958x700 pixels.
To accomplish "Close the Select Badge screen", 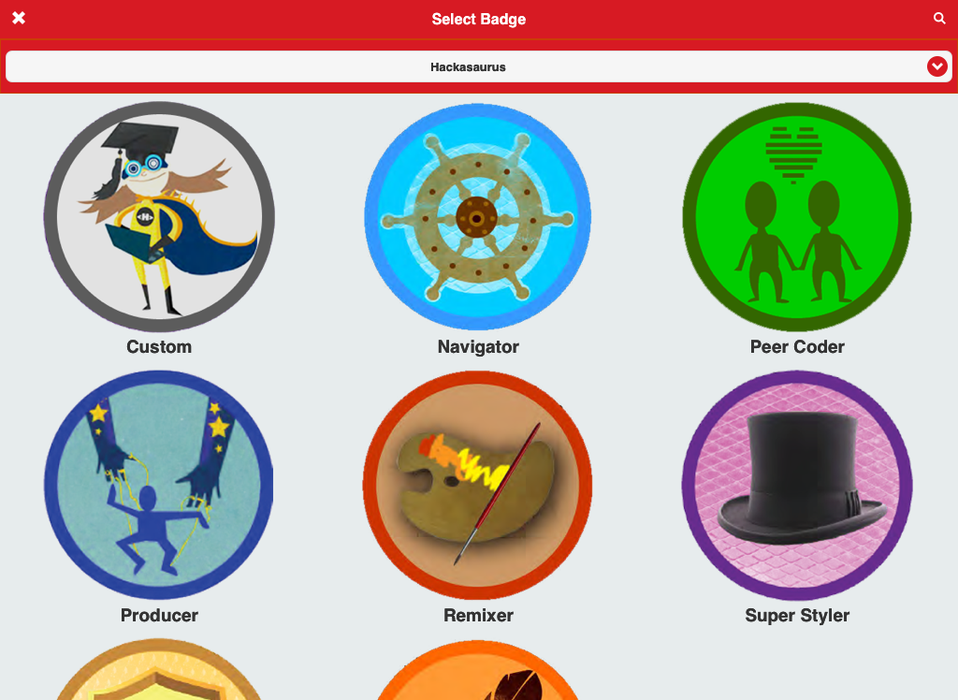I will (x=19, y=18).
